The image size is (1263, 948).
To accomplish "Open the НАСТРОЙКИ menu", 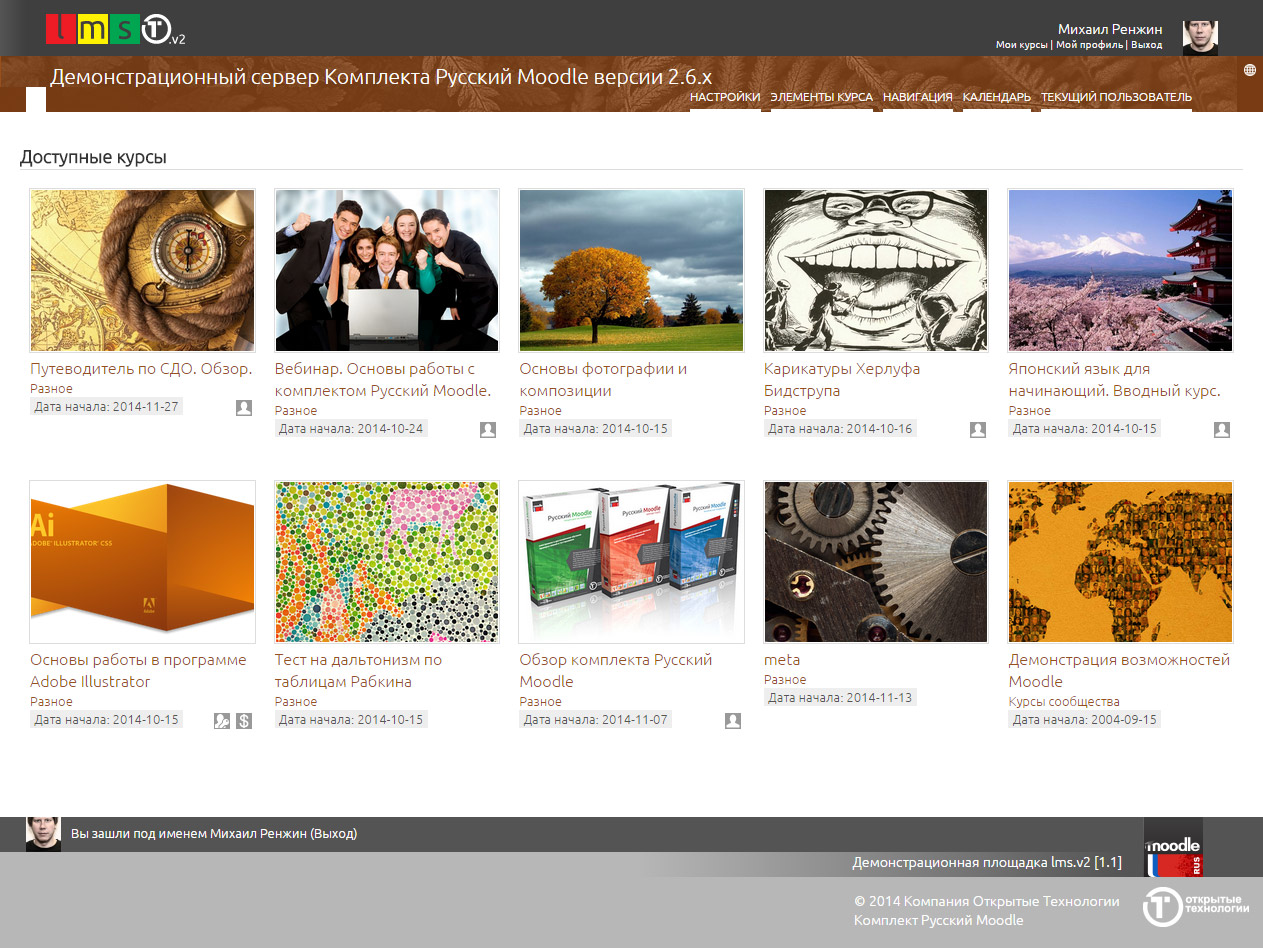I will click(x=725, y=97).
